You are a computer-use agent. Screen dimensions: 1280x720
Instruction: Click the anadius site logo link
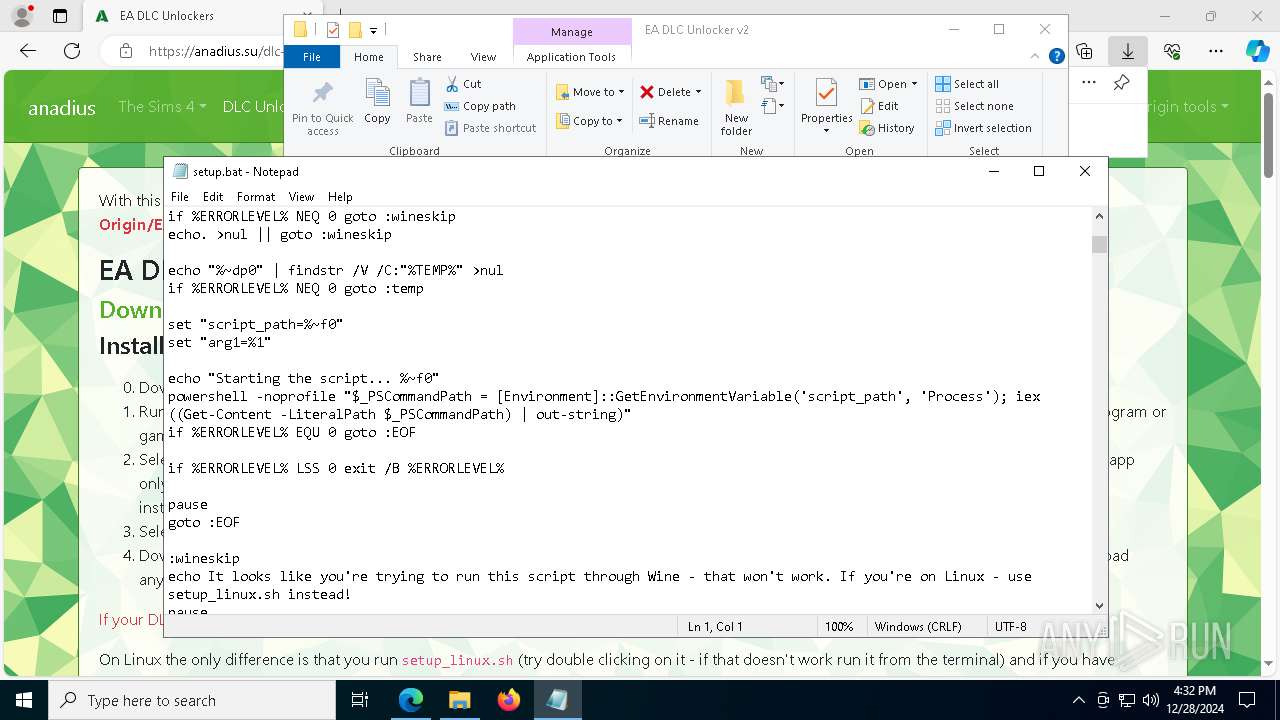pos(62,107)
